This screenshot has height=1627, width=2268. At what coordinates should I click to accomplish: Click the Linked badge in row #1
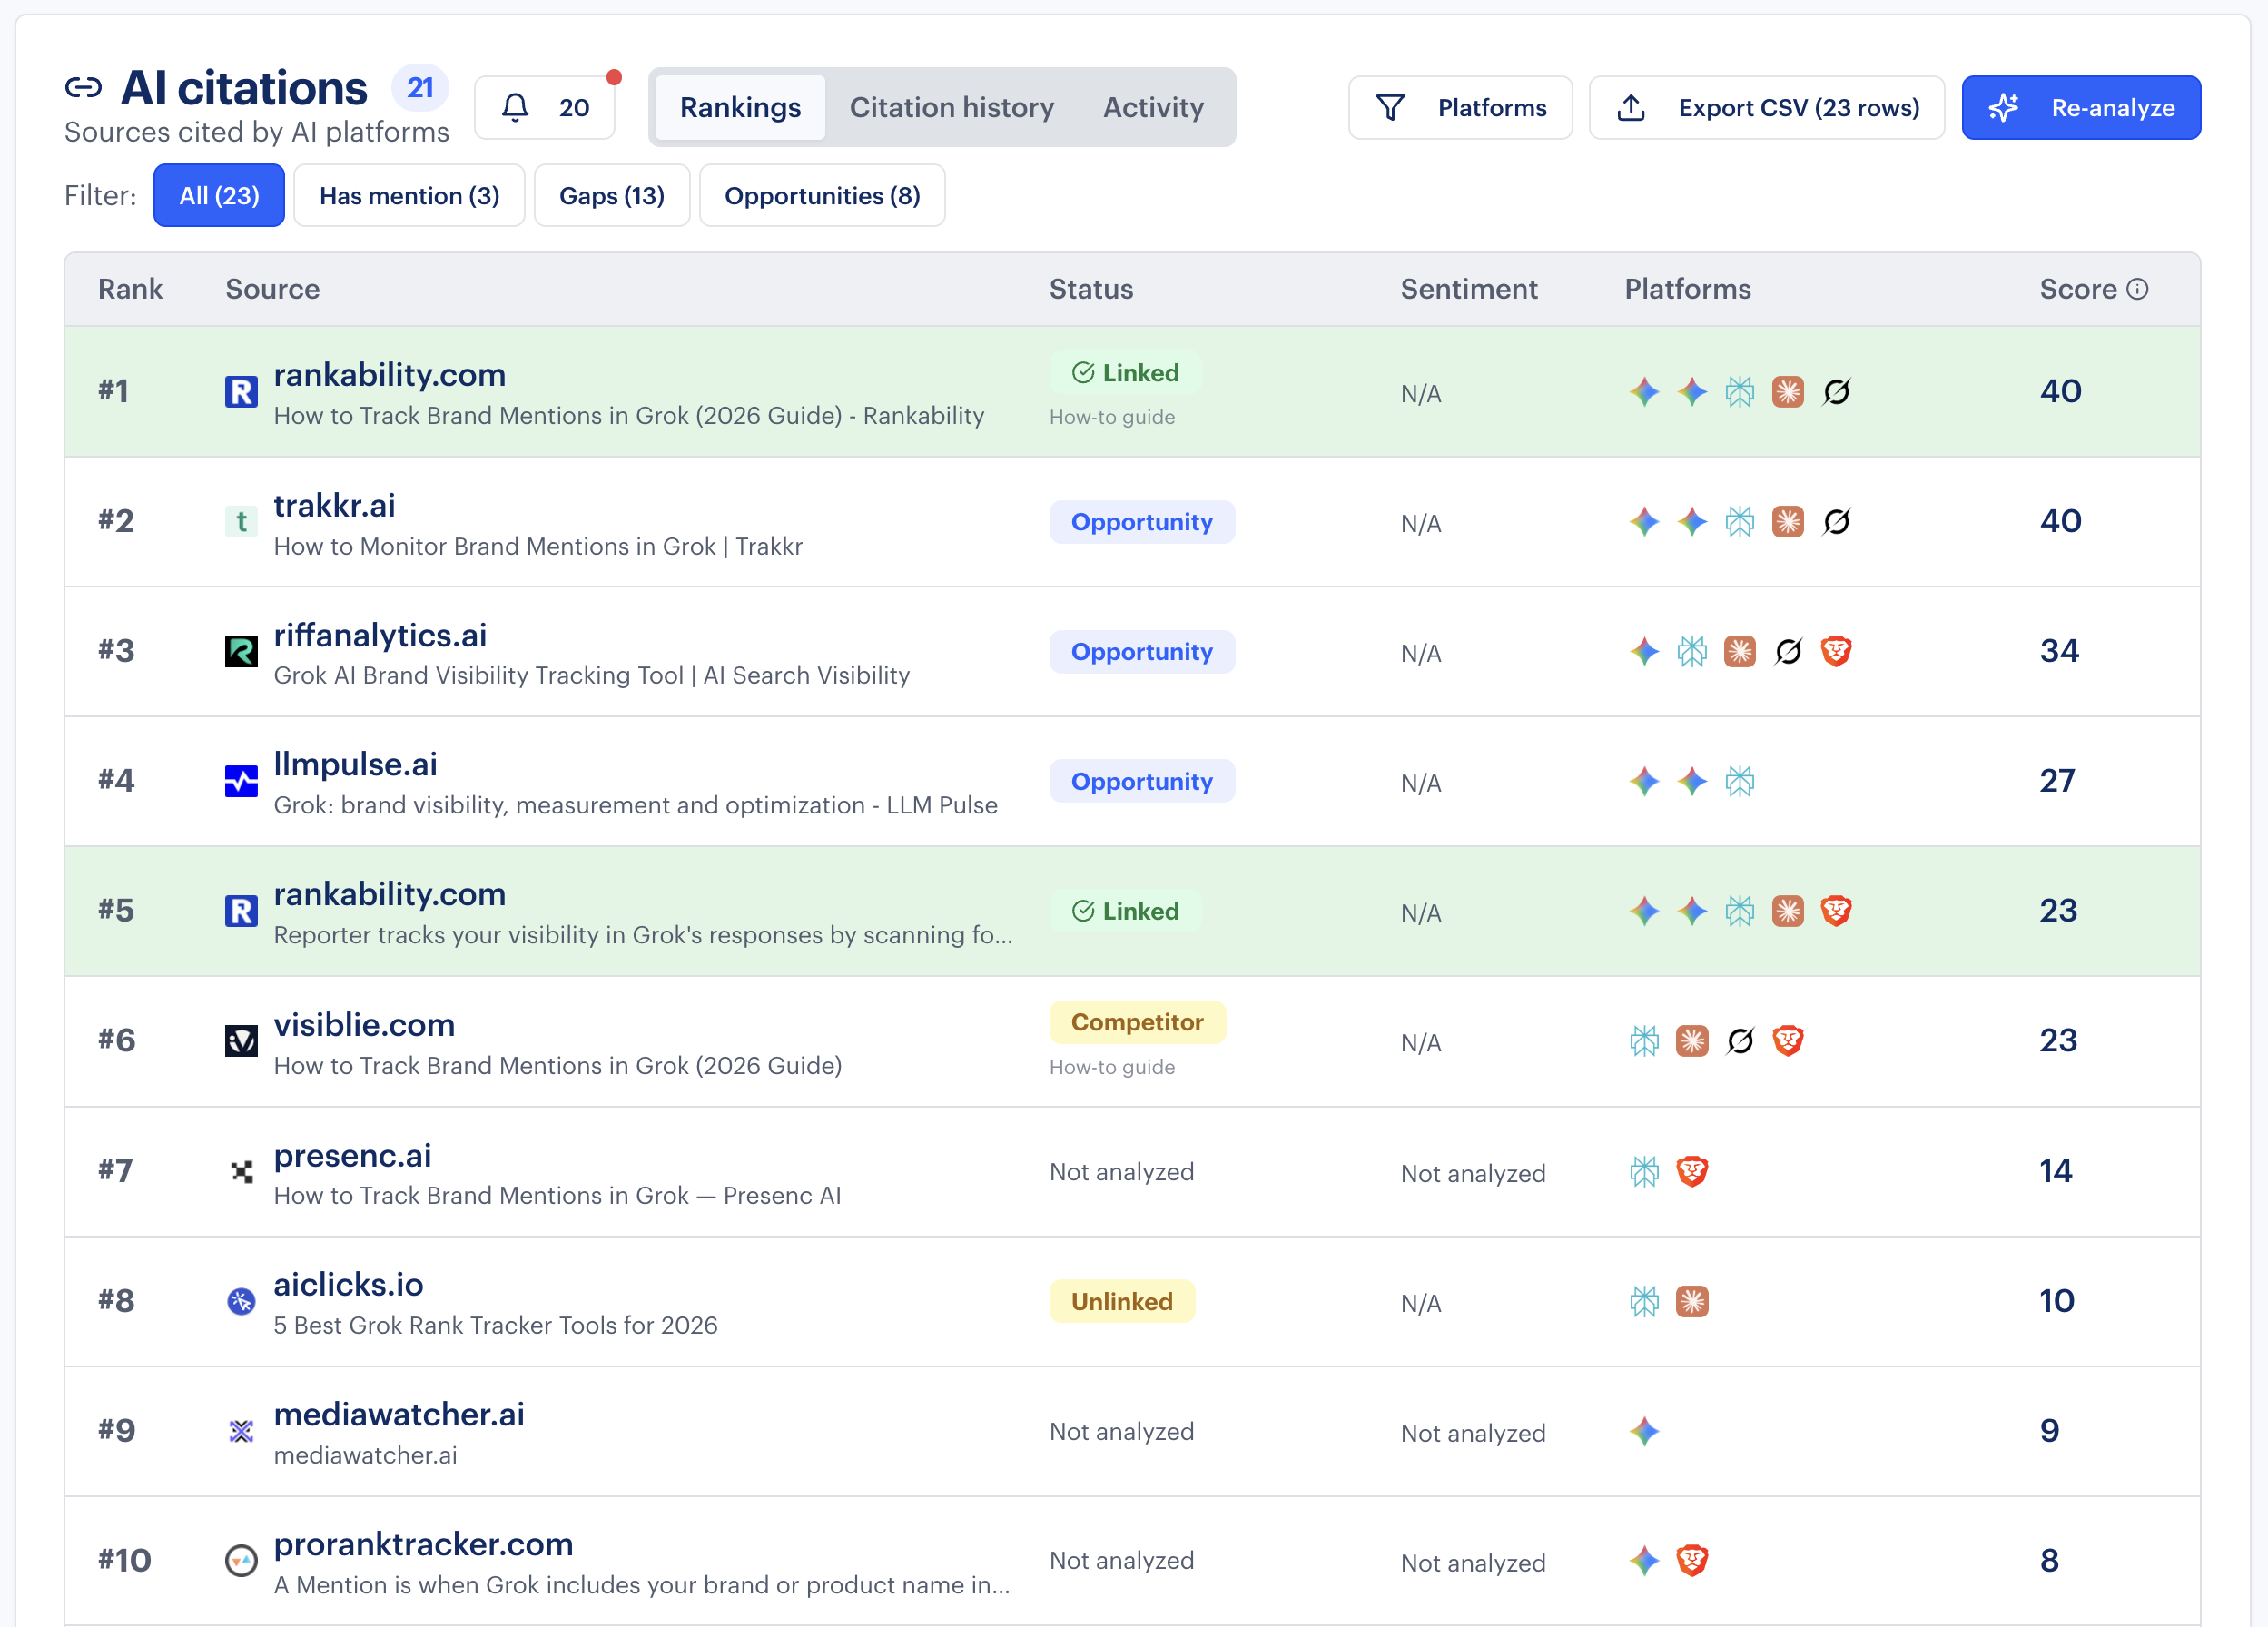pyautogui.click(x=1125, y=373)
